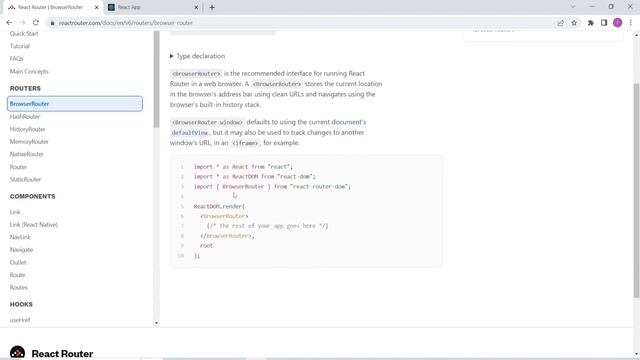Image resolution: width=640 pixels, height=360 pixels.
Task: Click the site lock icon in address bar
Action: (52, 23)
